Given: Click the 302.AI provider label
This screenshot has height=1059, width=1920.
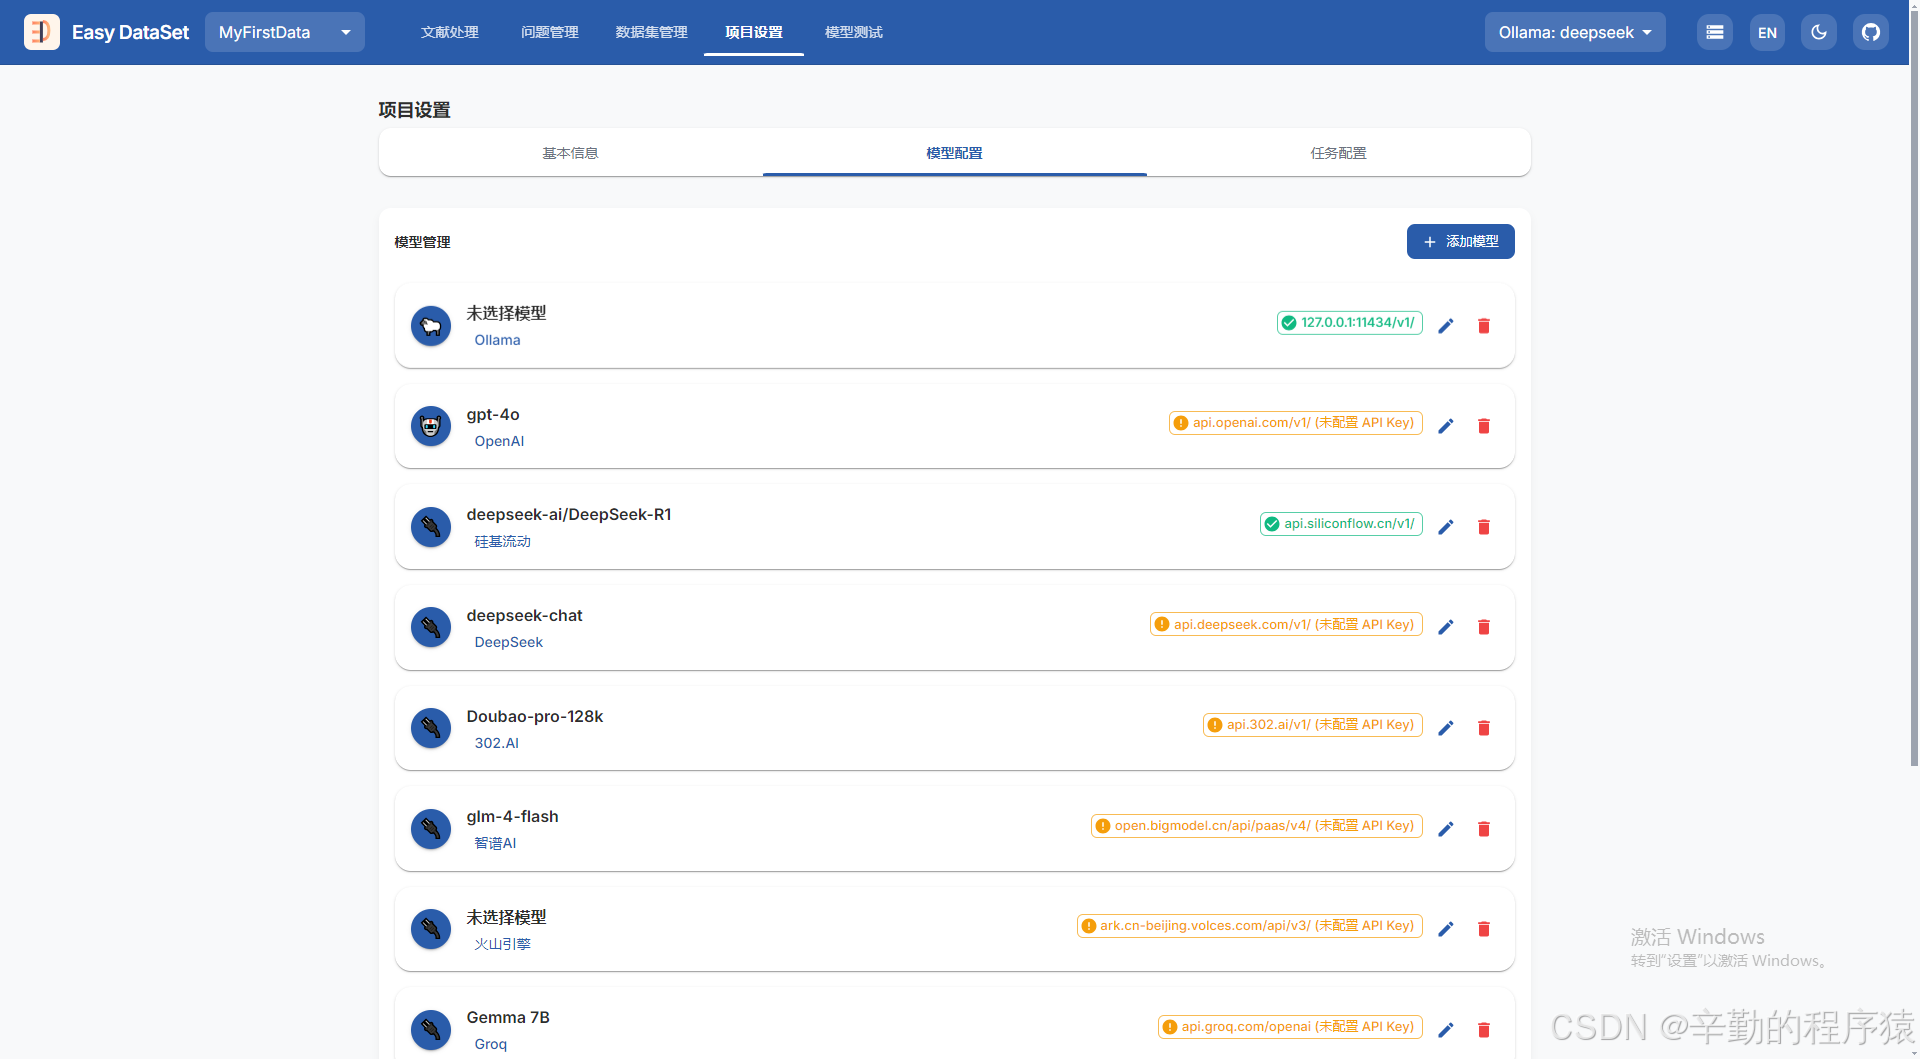Looking at the screenshot, I should [496, 743].
